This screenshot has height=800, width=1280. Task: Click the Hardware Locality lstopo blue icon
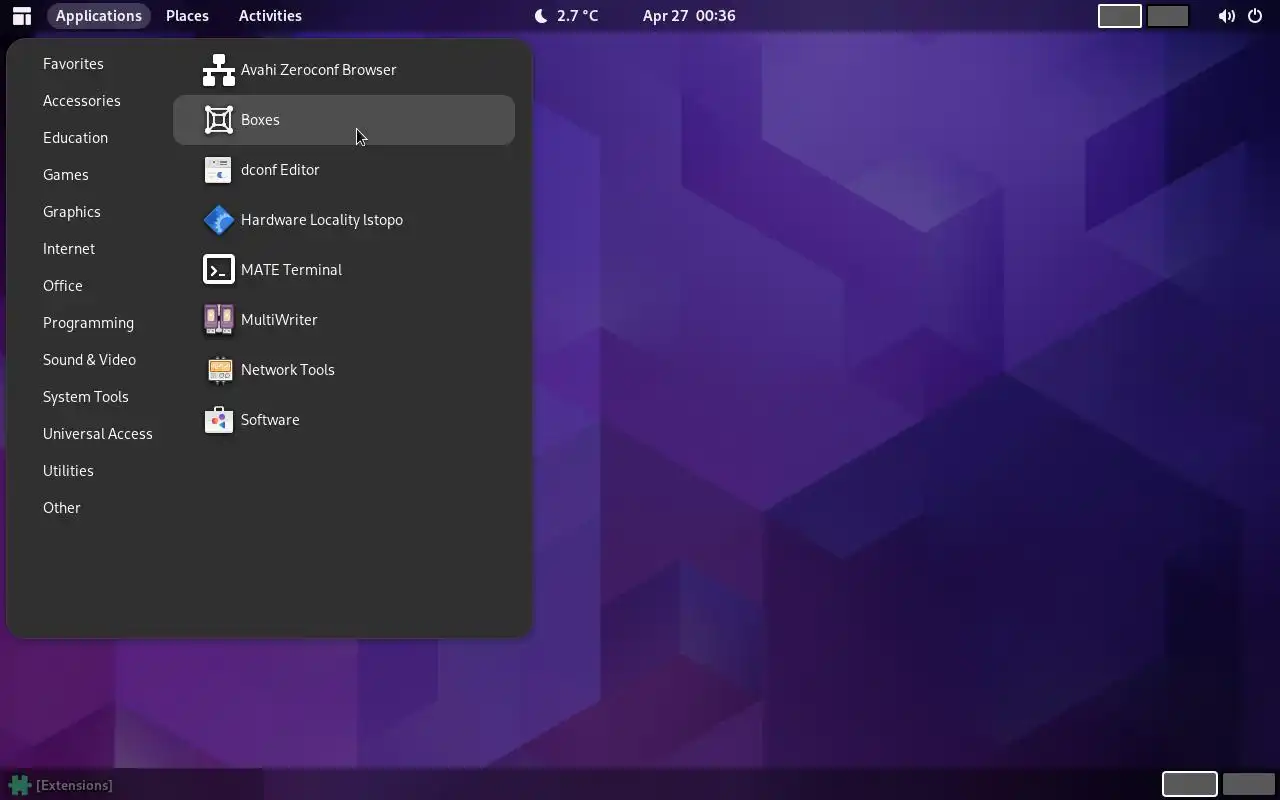[x=219, y=220]
